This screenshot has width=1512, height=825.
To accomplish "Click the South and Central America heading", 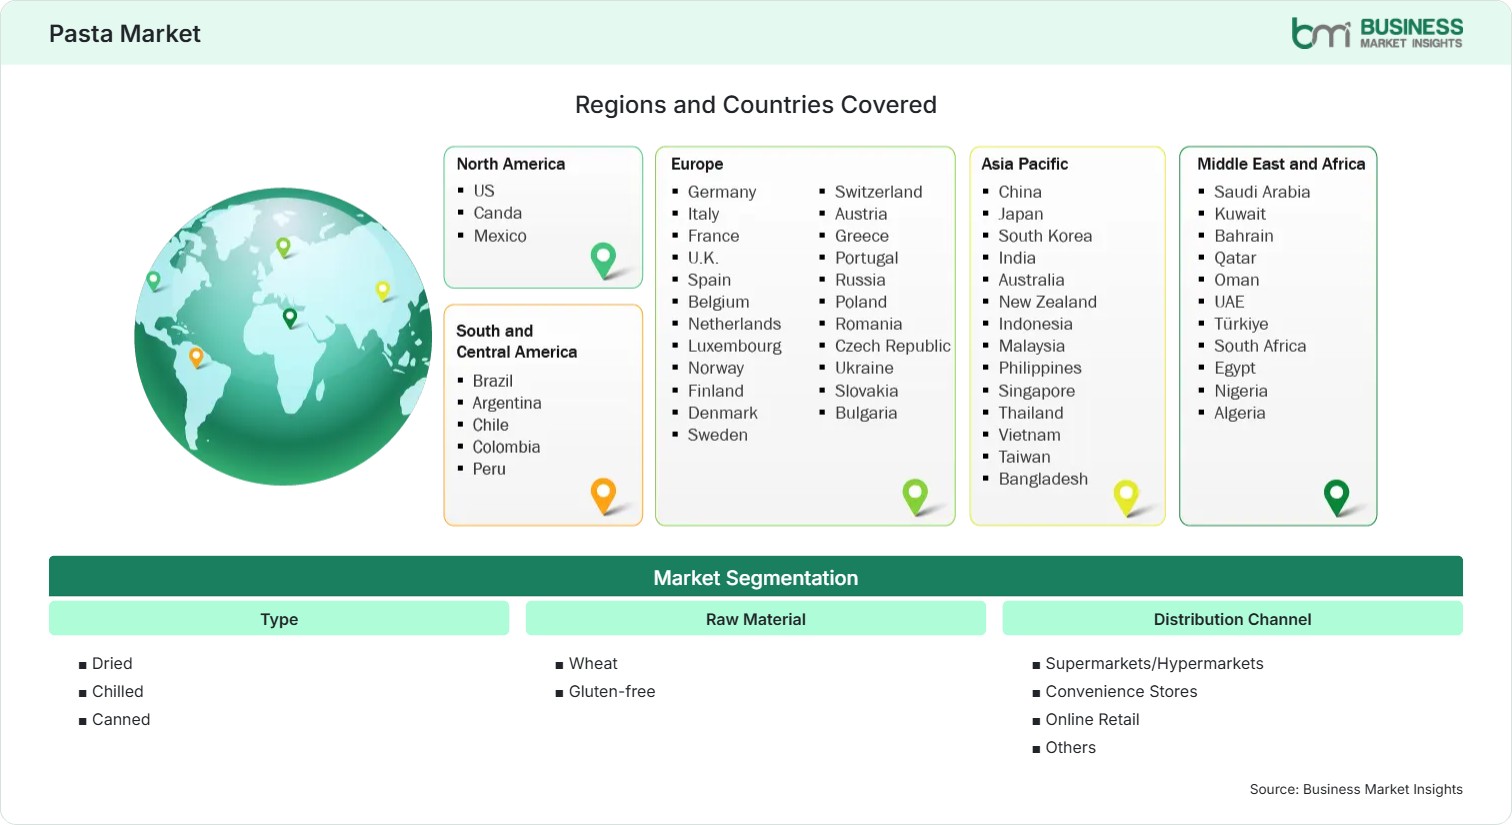I will click(517, 341).
